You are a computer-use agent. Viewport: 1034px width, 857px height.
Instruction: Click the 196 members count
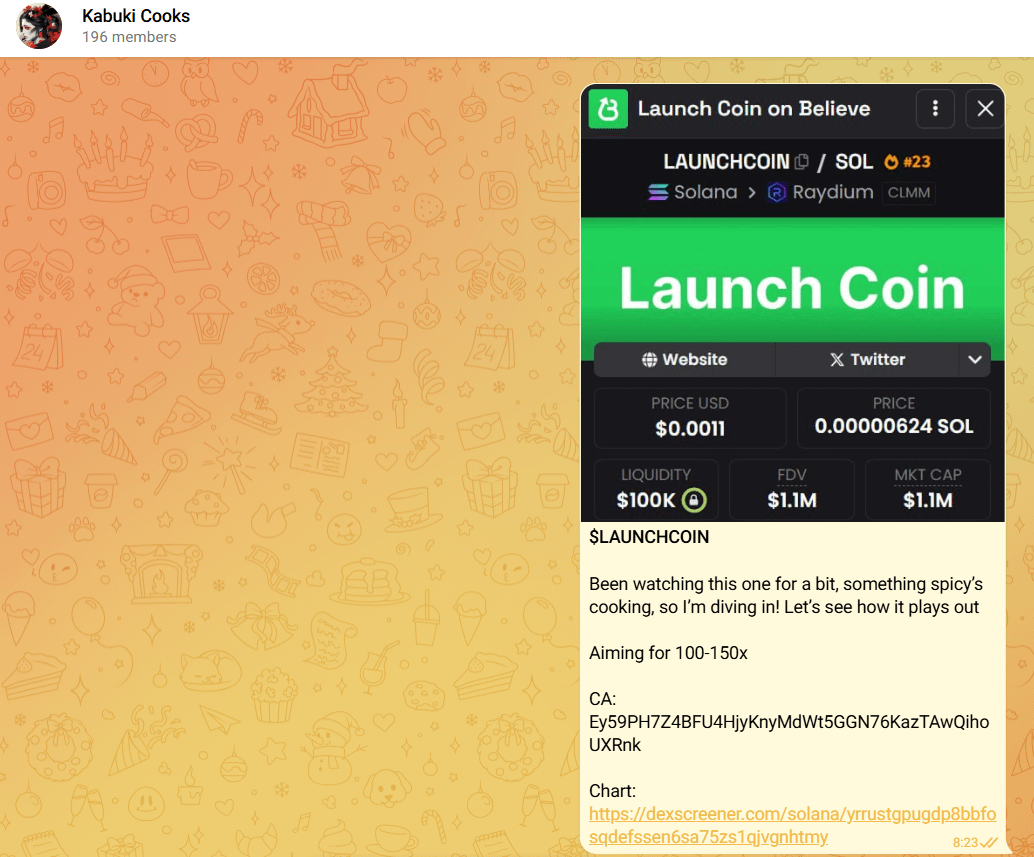point(129,37)
